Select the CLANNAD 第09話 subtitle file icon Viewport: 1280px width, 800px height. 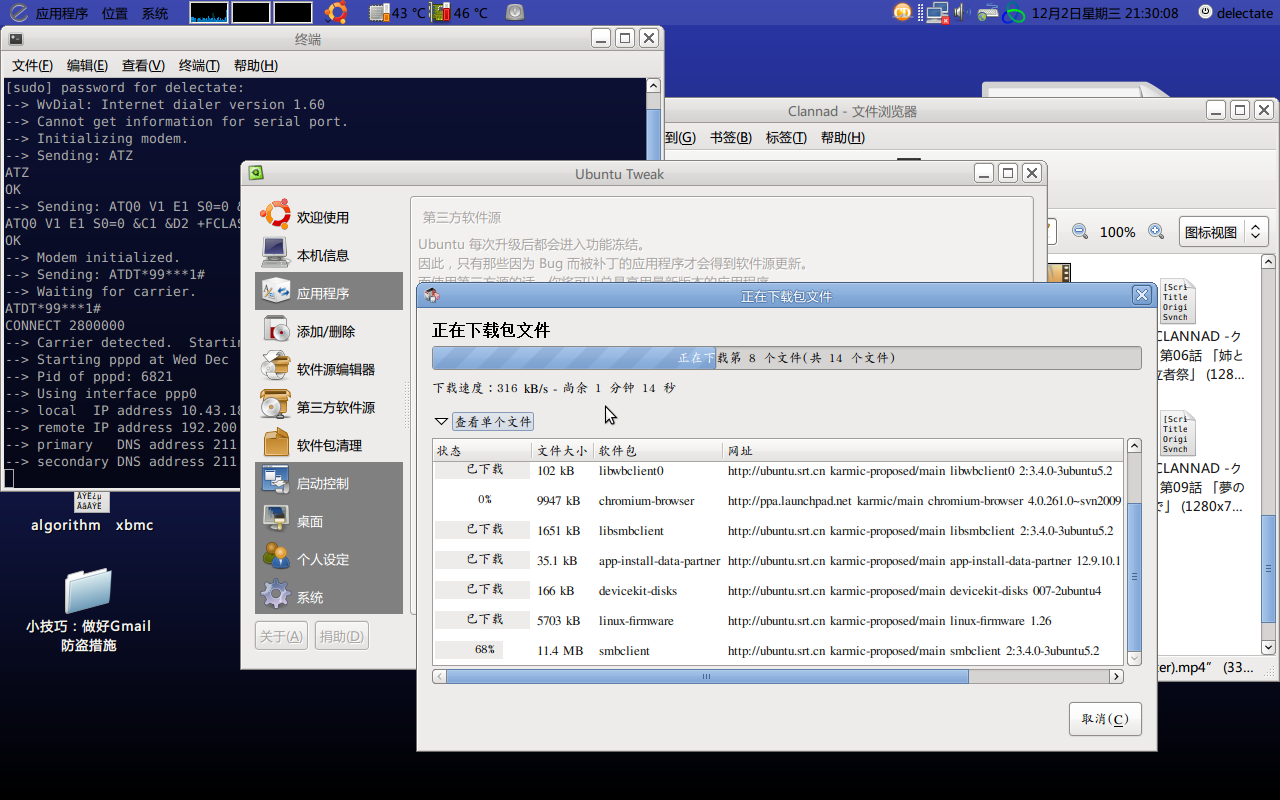tap(1177, 433)
